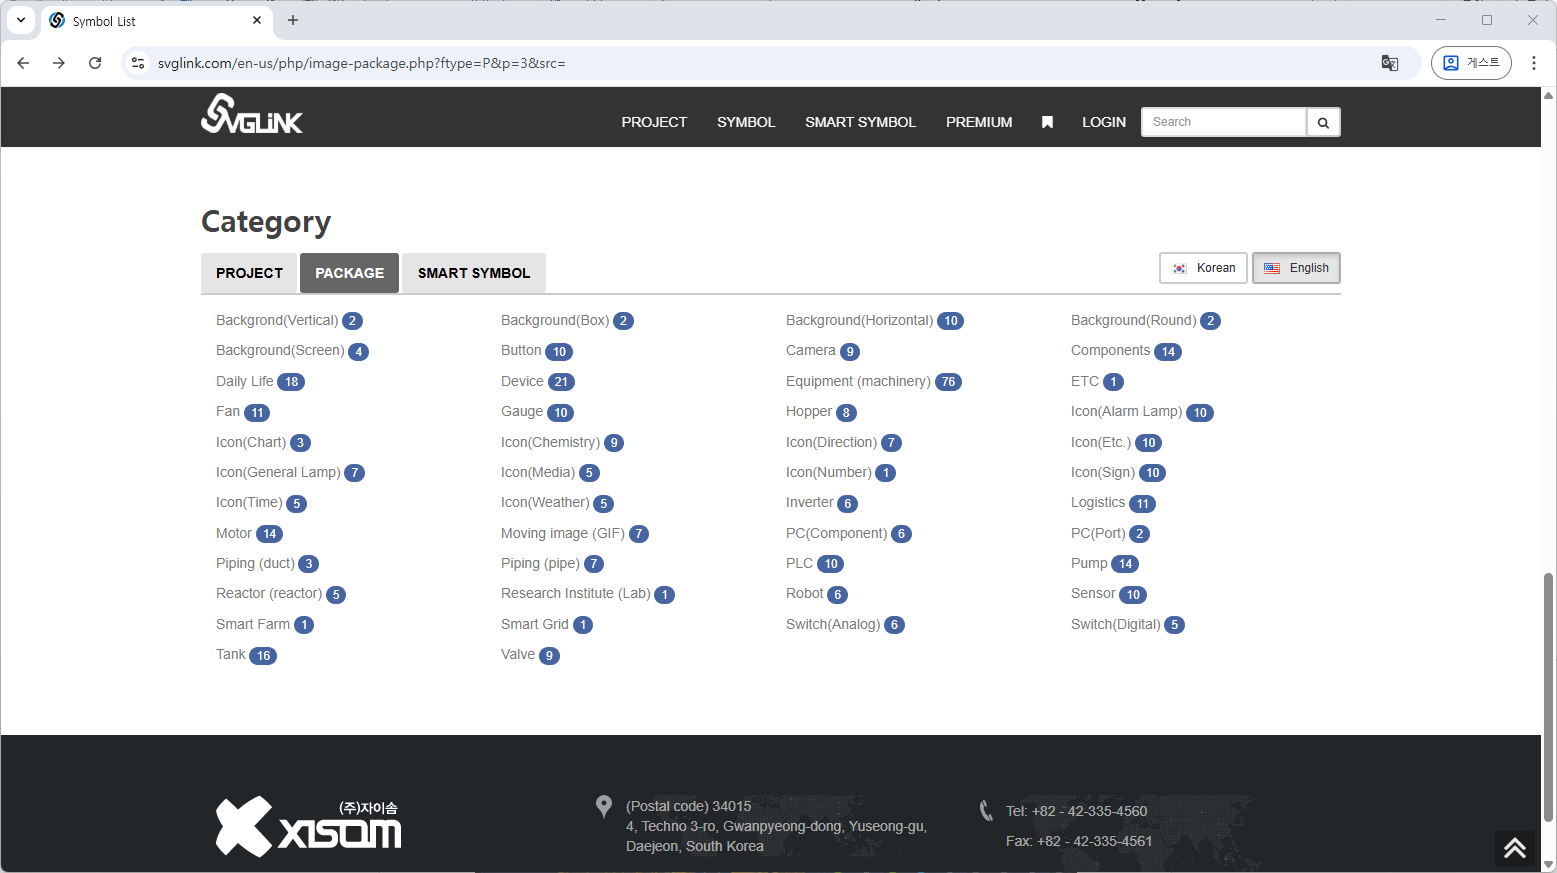Click LOGIN in the navigation bar
This screenshot has height=873, width=1557.
coord(1103,122)
